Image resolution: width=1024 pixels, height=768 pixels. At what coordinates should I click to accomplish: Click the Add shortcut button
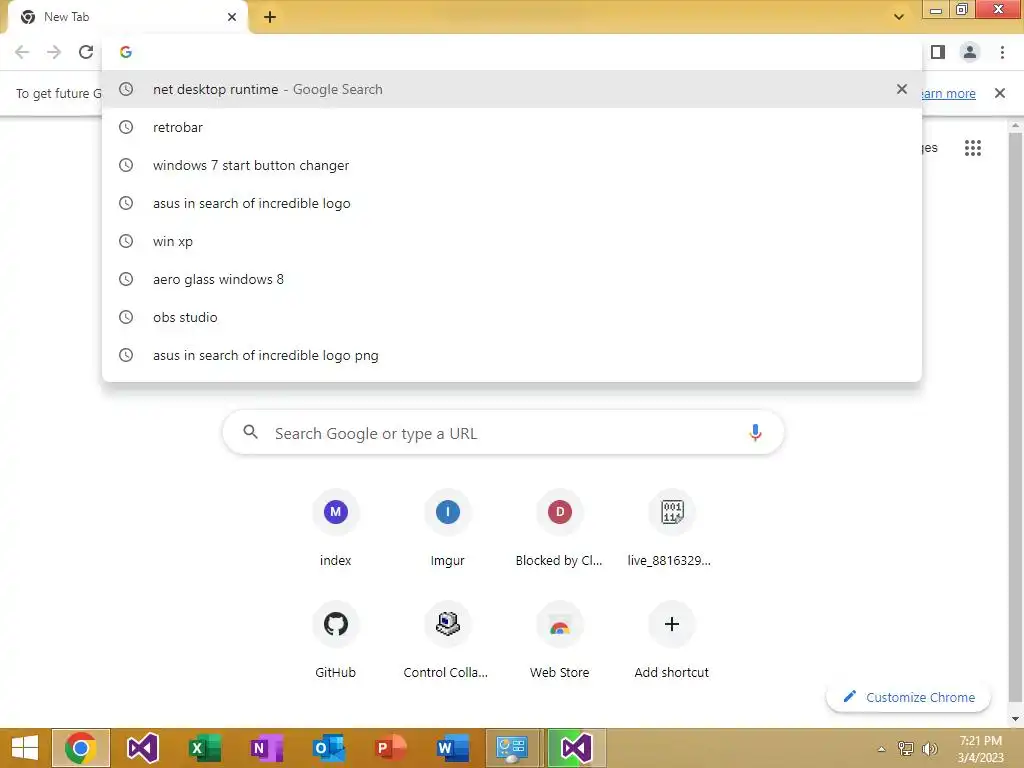click(671, 640)
